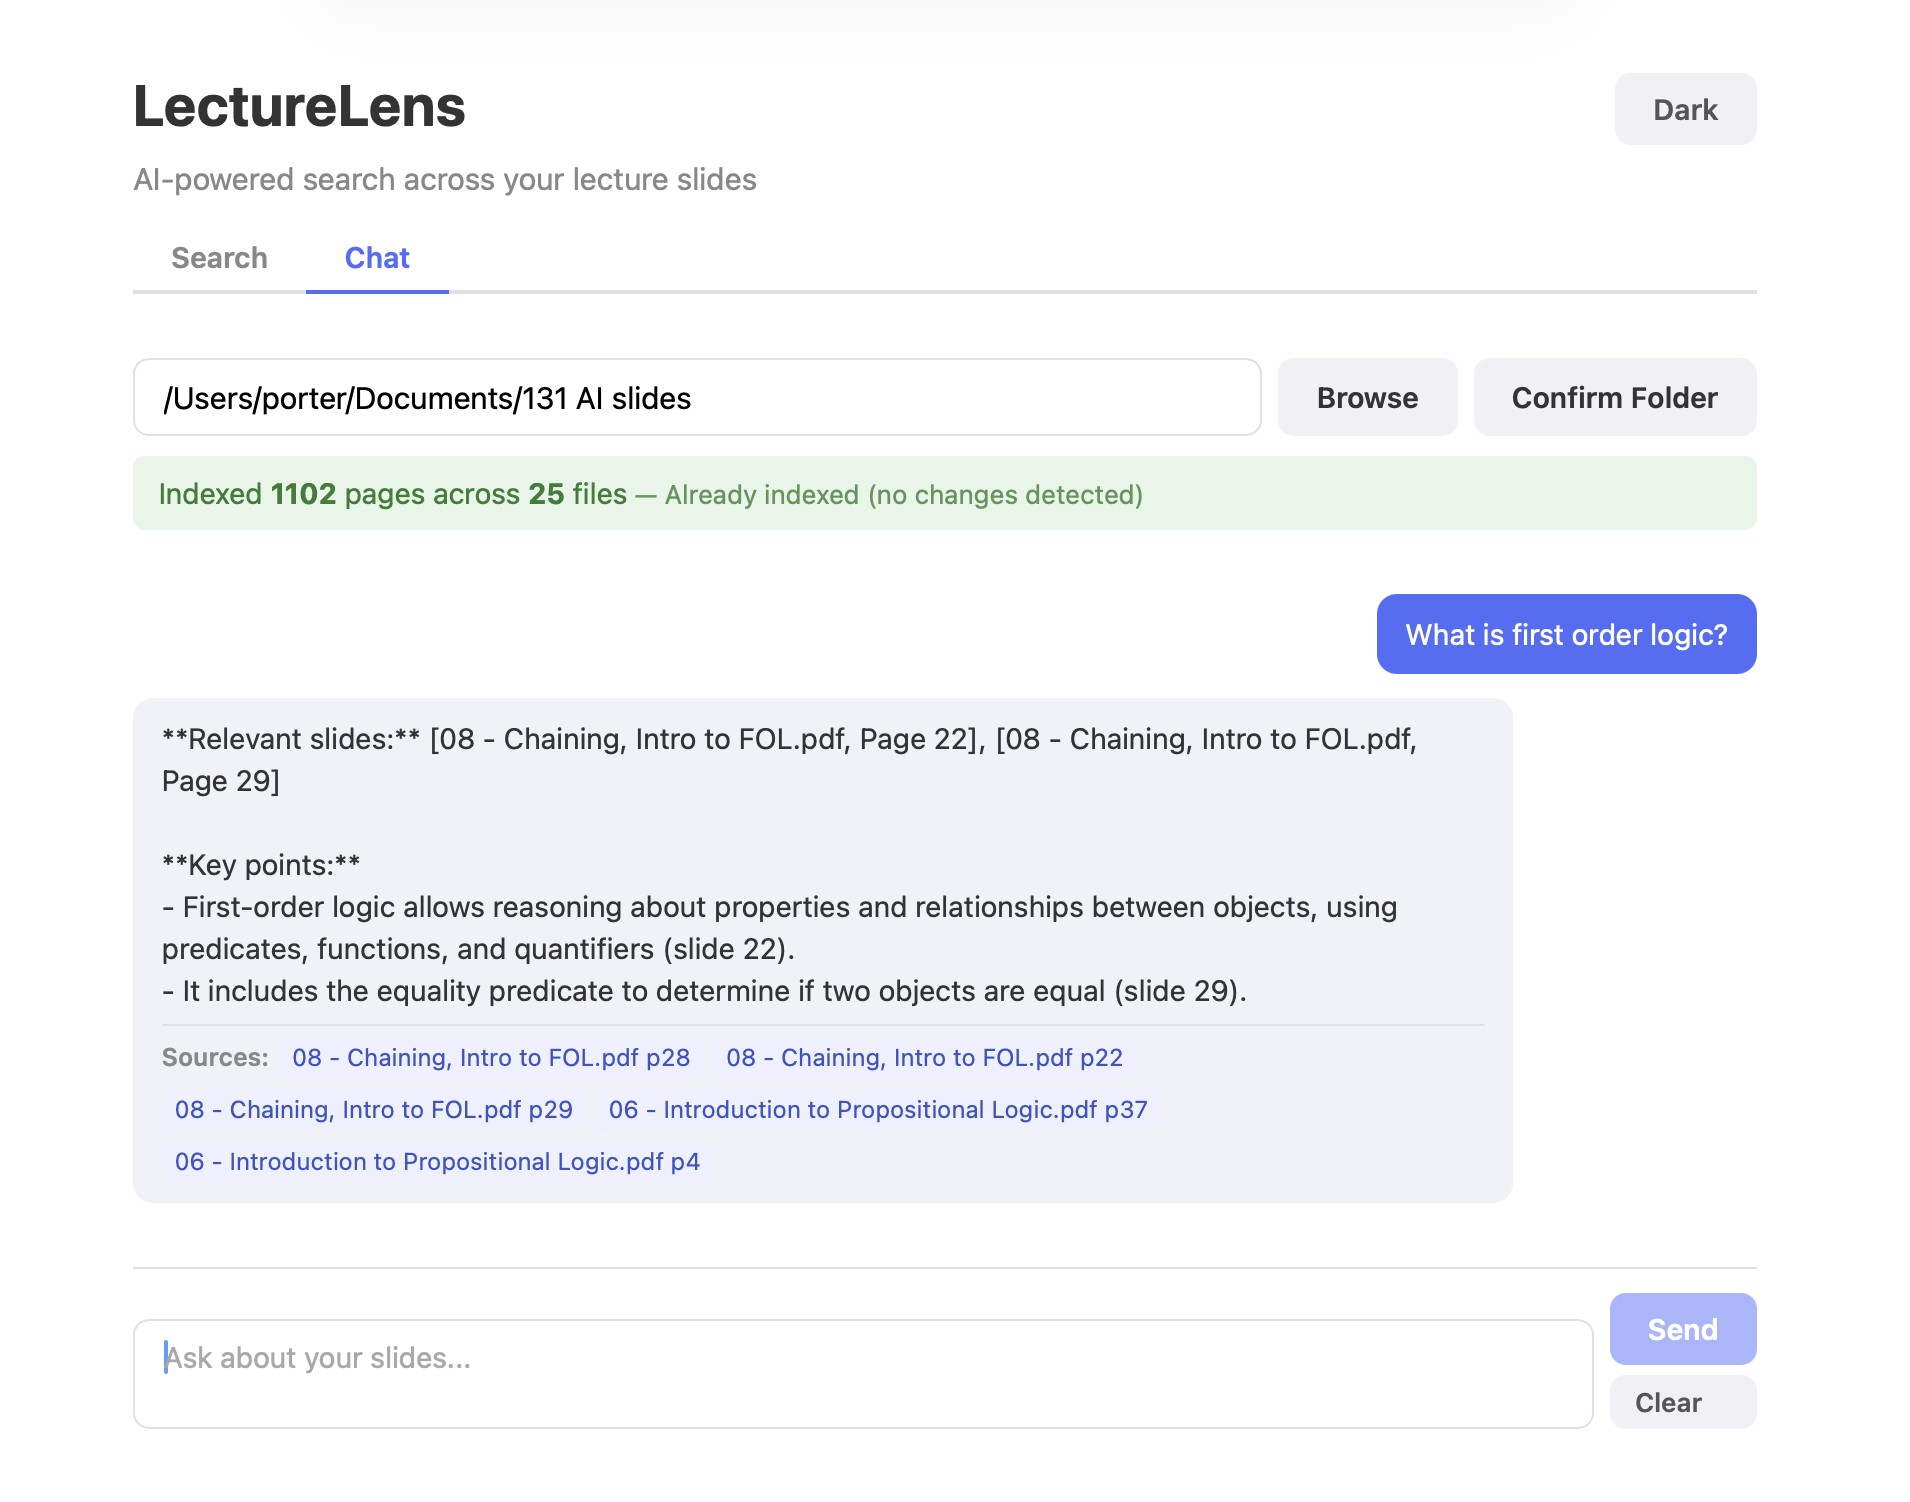Open source Introduction to Propositional Logic.pdf p37
Viewport: 1910px width, 1502px height.
click(877, 1110)
